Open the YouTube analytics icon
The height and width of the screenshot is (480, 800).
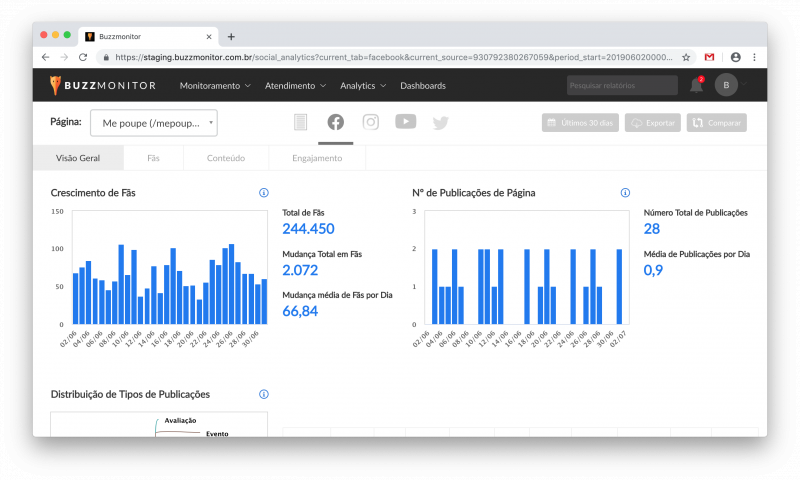[x=406, y=121]
